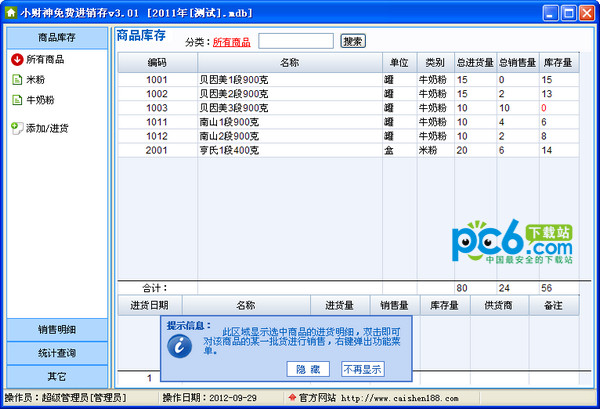600x409 pixels.
Task: Sort by the 编码 column header
Action: click(x=157, y=62)
